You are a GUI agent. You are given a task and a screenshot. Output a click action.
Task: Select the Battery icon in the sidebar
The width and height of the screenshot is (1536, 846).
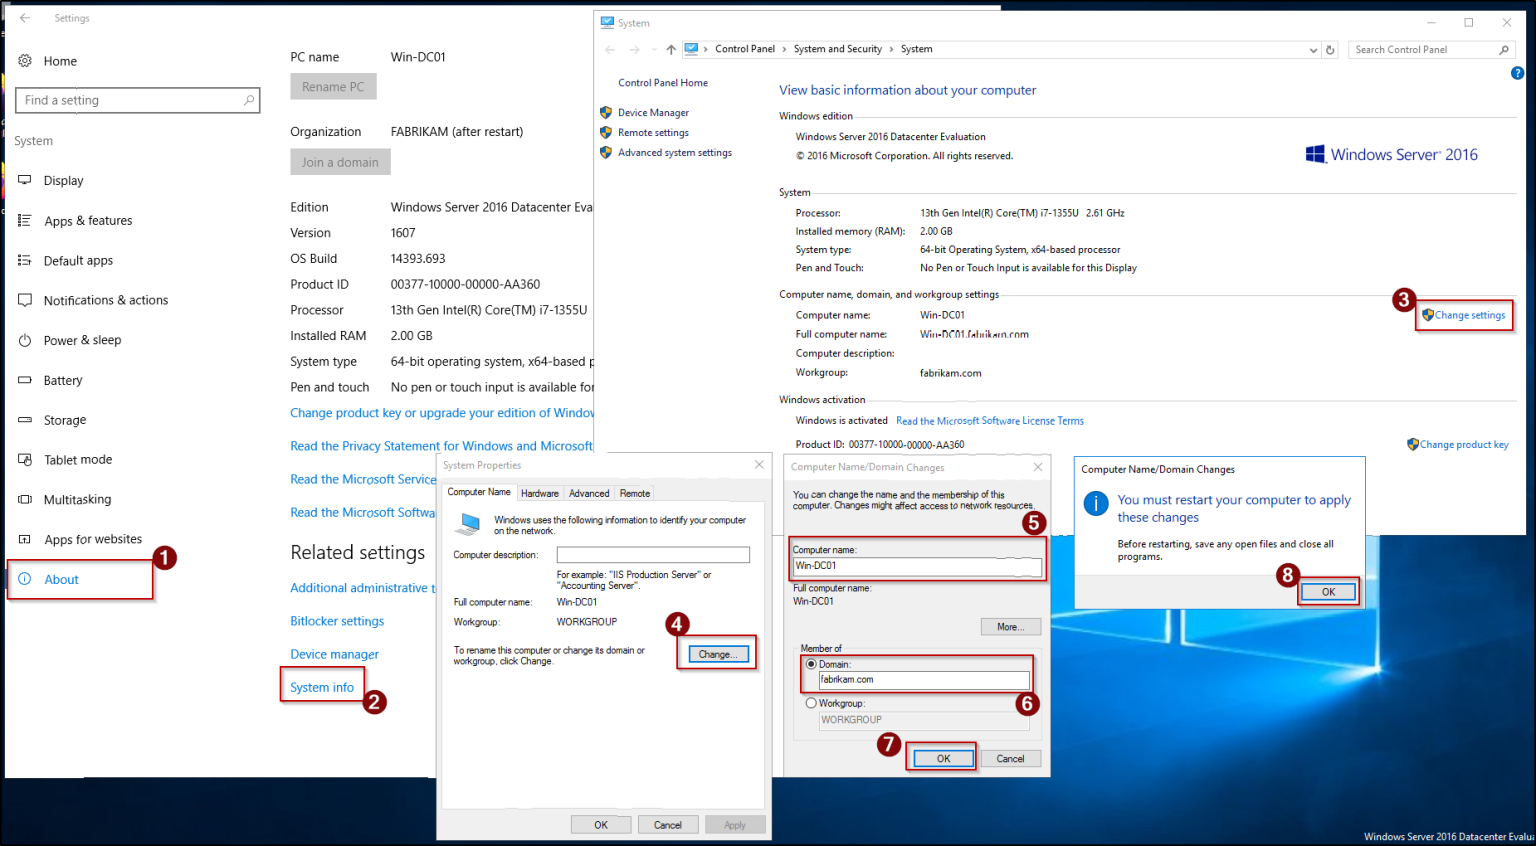[24, 380]
